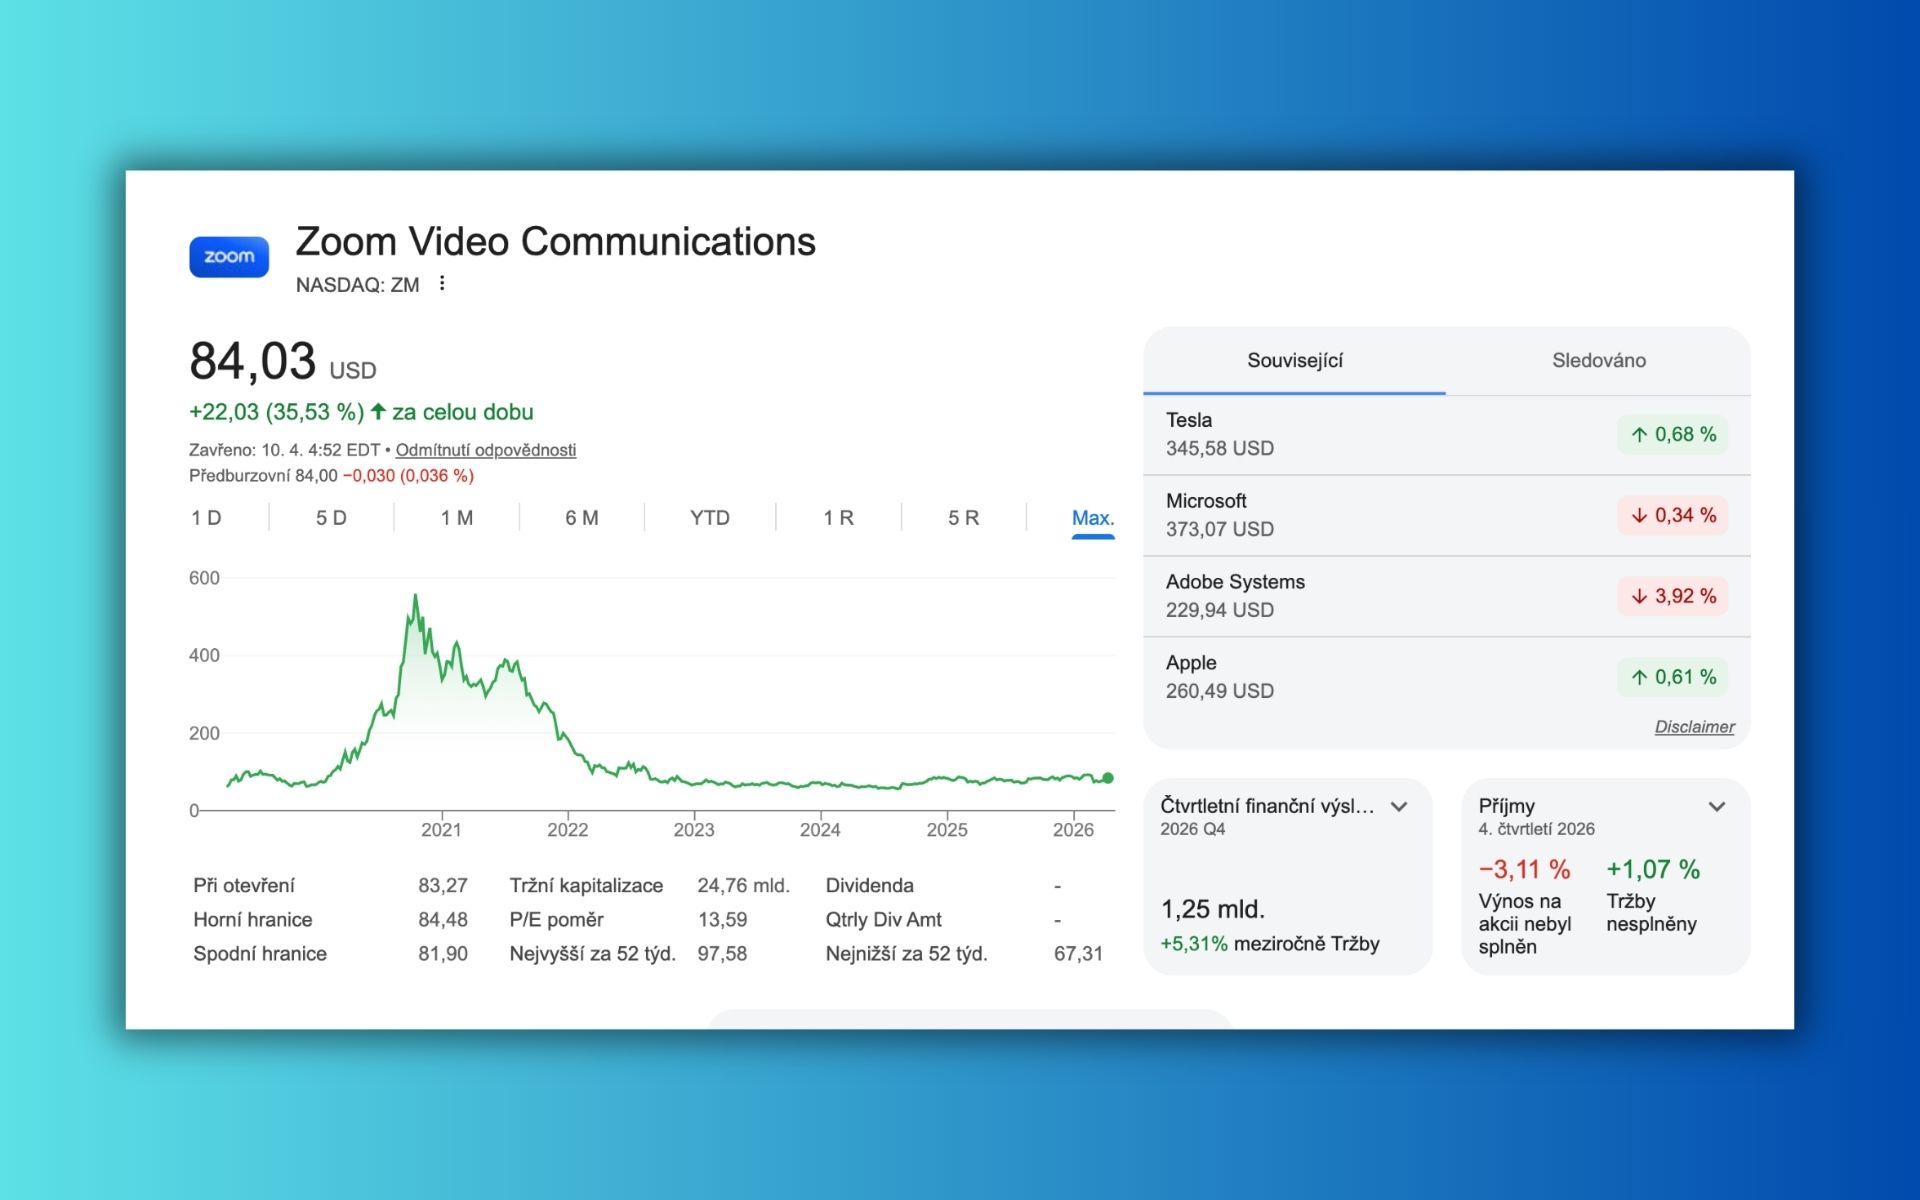The height and width of the screenshot is (1200, 1920).
Task: Switch chart to 5 D range
Action: pyautogui.click(x=331, y=518)
